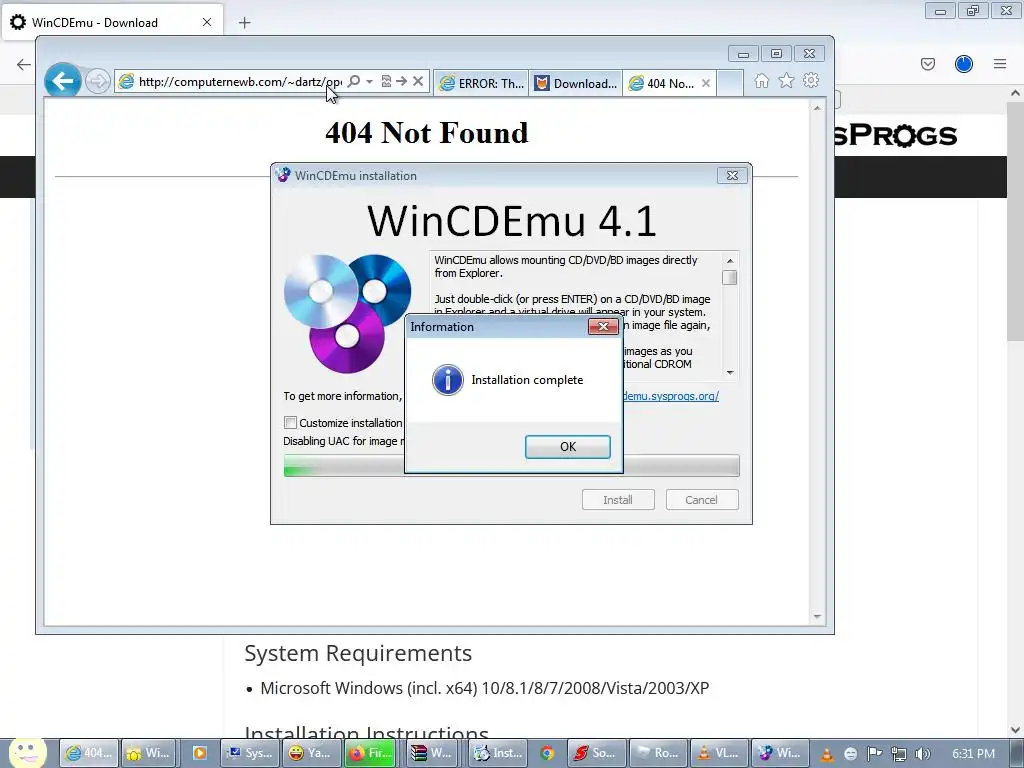Select the 'WinCDEmu - Download' Firefox tab
Viewport: 1024px width, 768px height.
[x=112, y=22]
